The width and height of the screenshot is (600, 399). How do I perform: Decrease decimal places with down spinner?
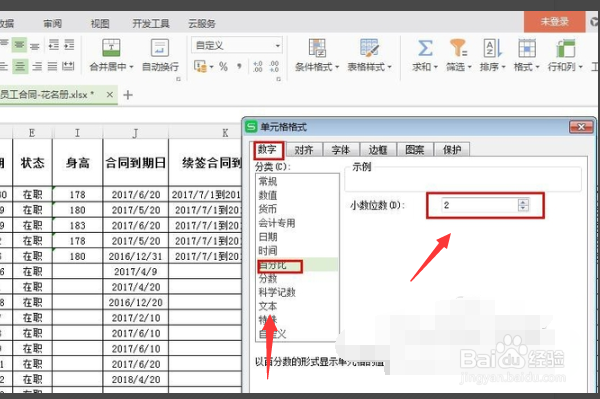coord(523,208)
